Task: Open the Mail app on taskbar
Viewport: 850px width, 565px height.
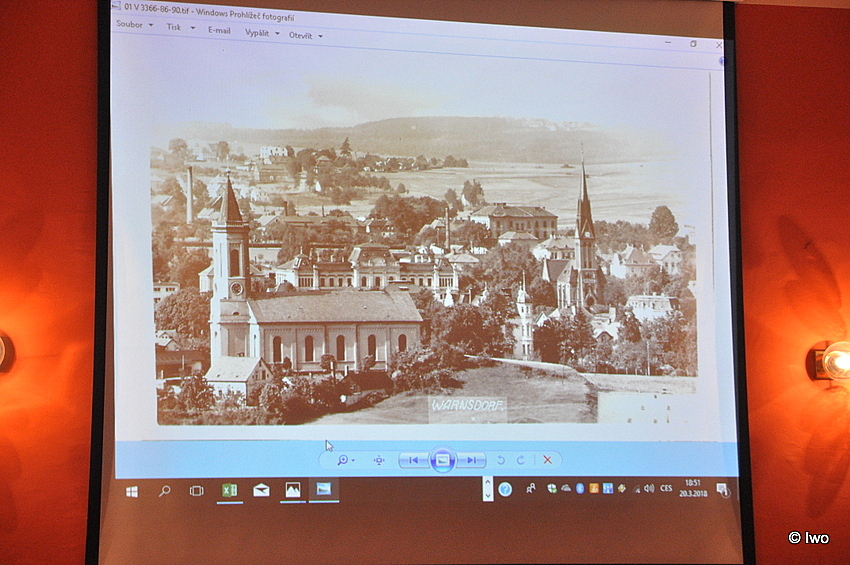Action: coord(261,490)
